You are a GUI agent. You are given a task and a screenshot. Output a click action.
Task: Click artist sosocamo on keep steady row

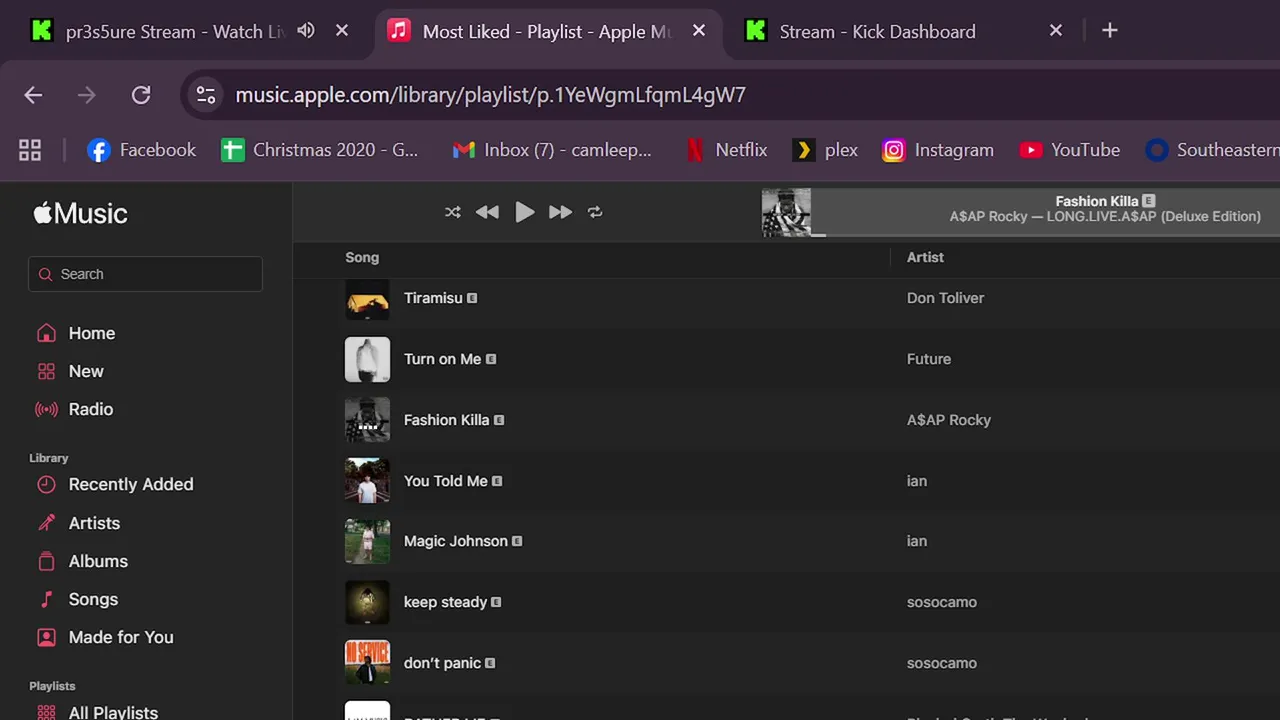click(x=941, y=602)
